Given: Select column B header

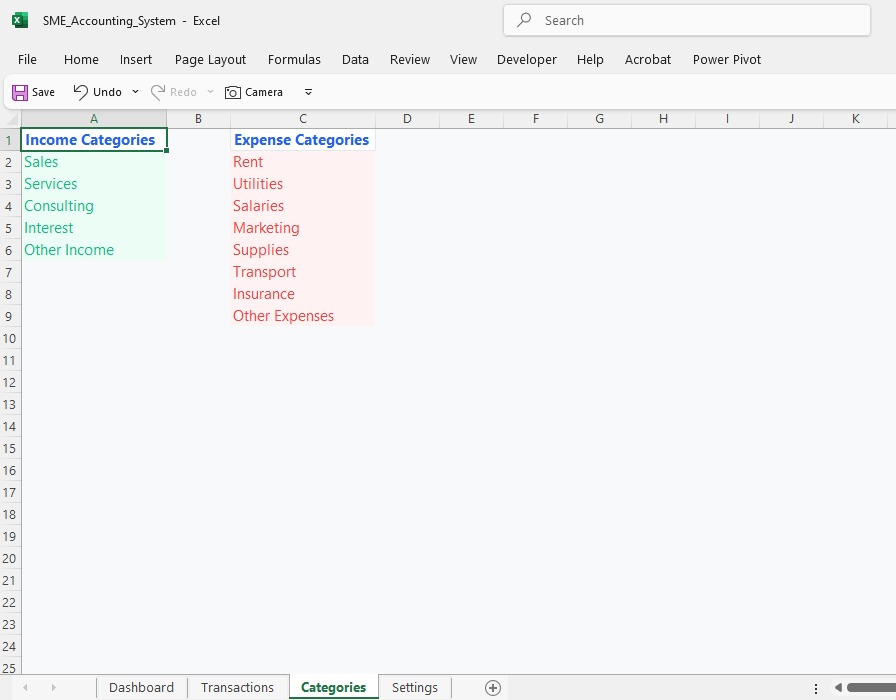Looking at the screenshot, I should coord(198,119).
